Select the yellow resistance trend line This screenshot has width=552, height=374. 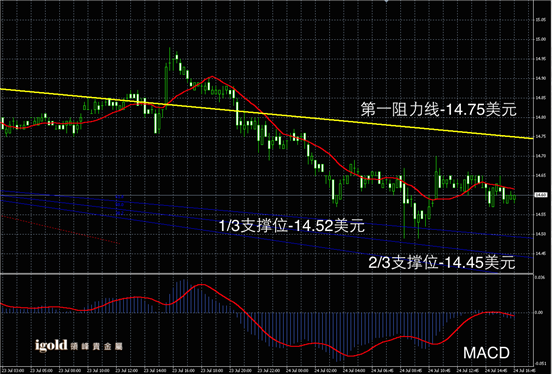[x=266, y=114]
